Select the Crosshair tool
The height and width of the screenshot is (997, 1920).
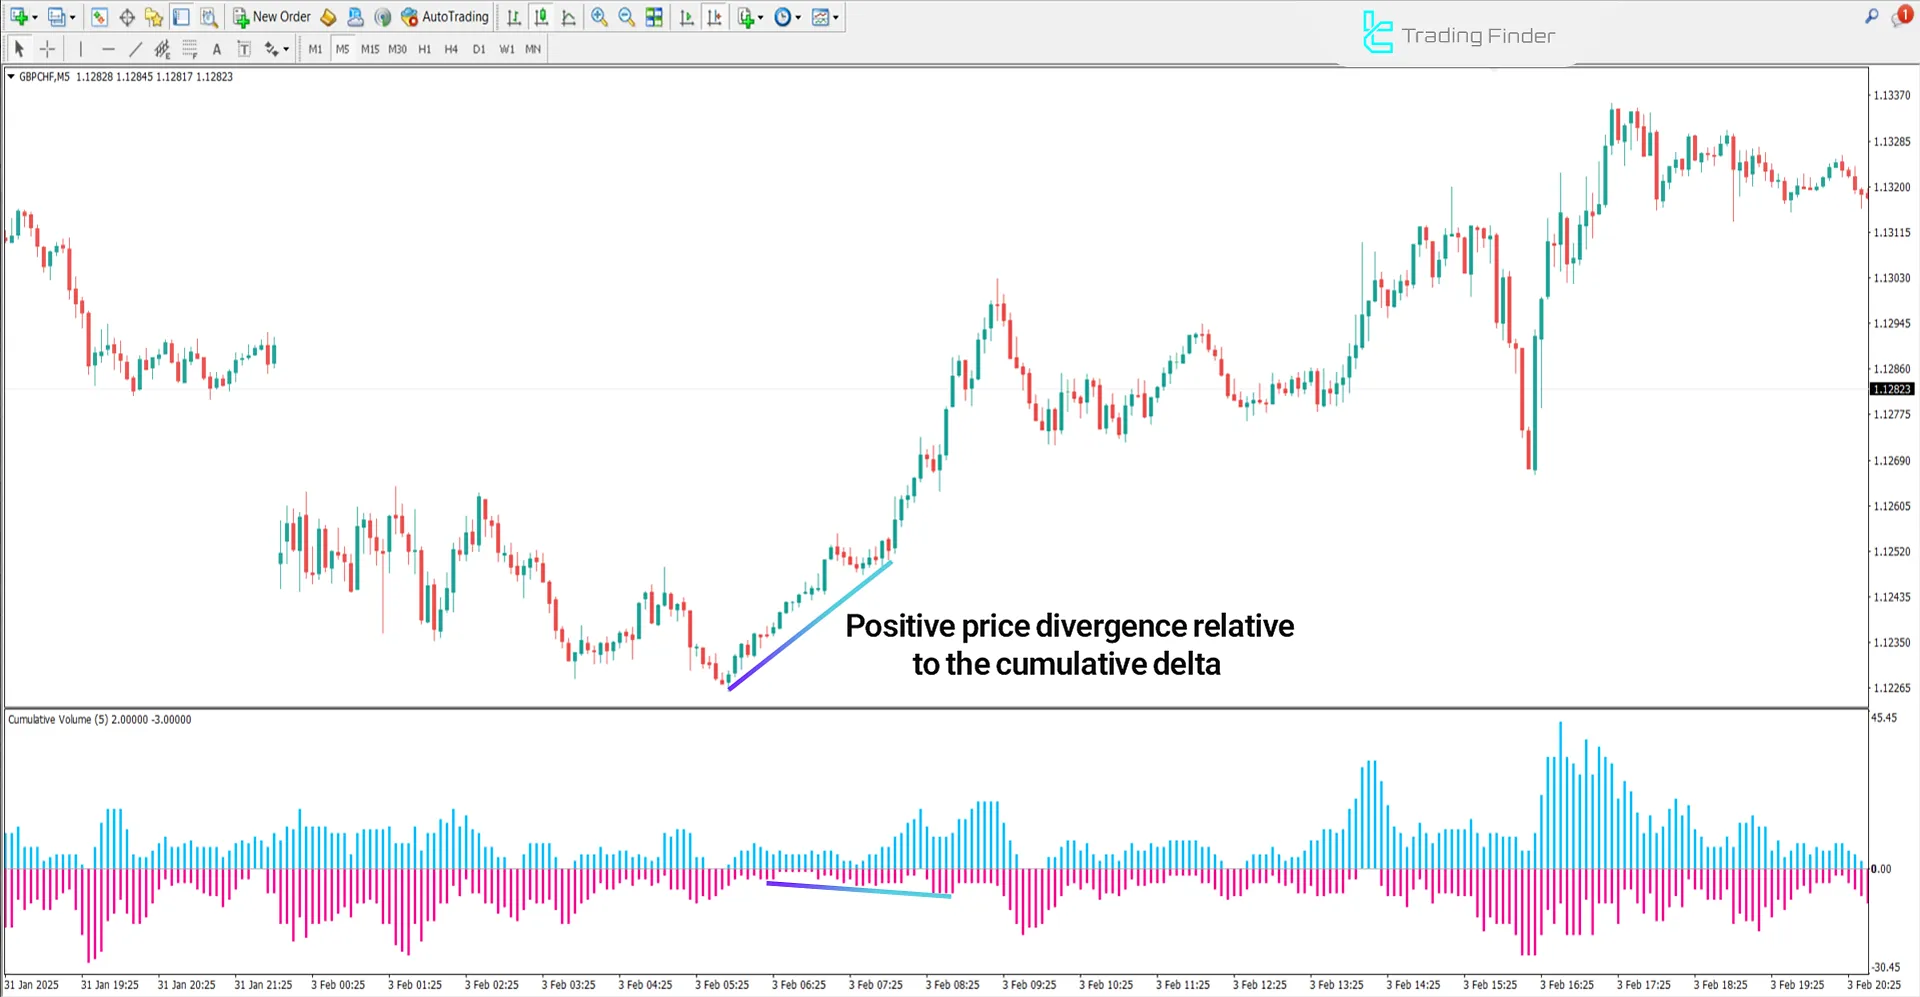click(x=46, y=48)
